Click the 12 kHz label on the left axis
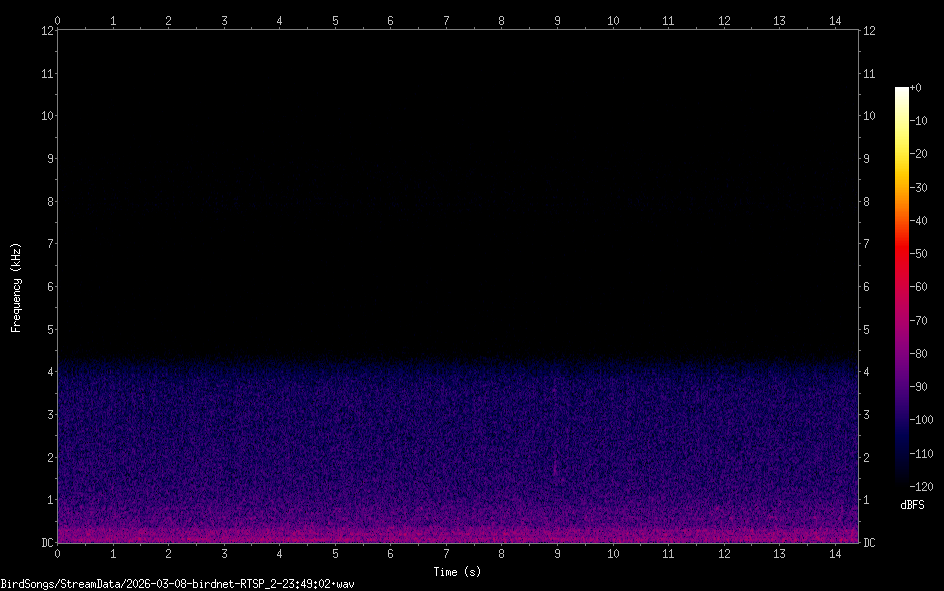This screenshot has height=591, width=944. 45,30
